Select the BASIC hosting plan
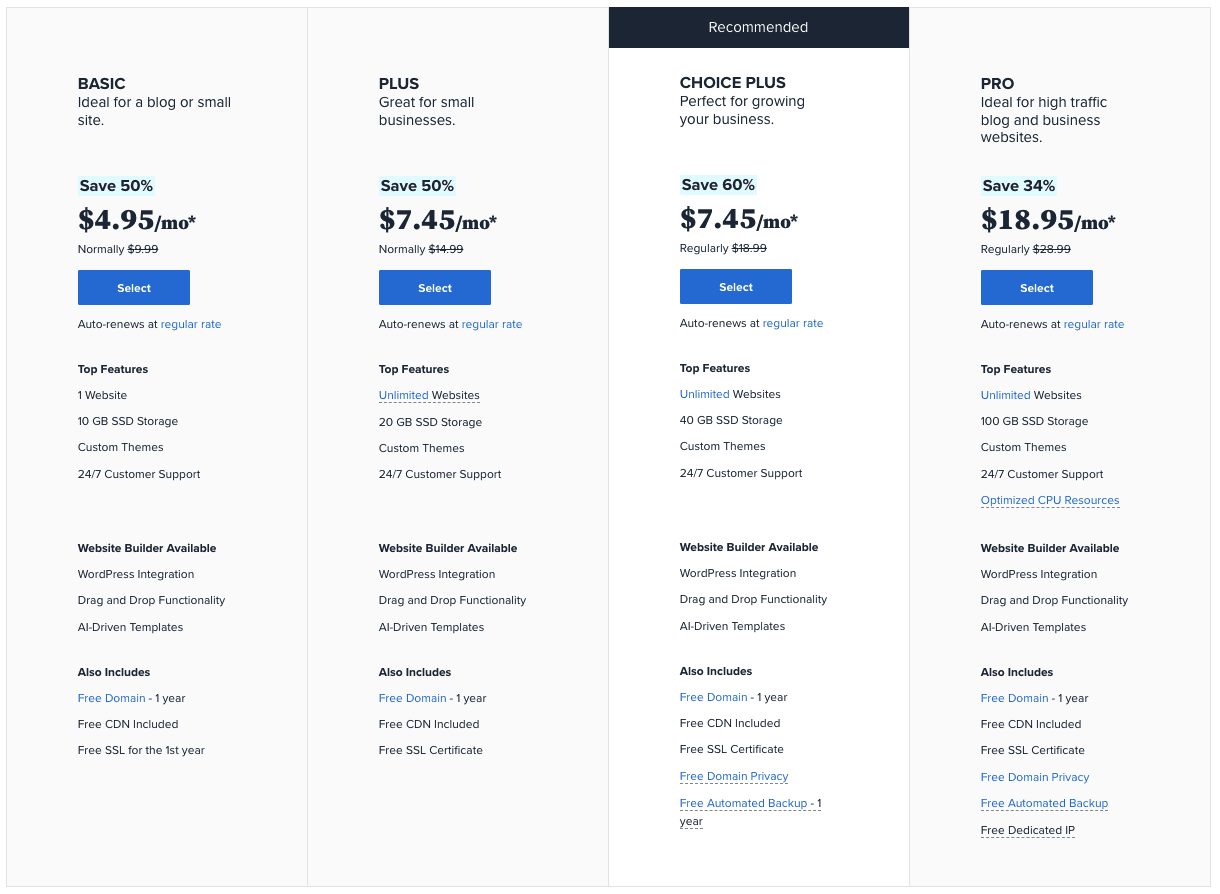This screenshot has height=894, width=1220. pyautogui.click(x=134, y=288)
